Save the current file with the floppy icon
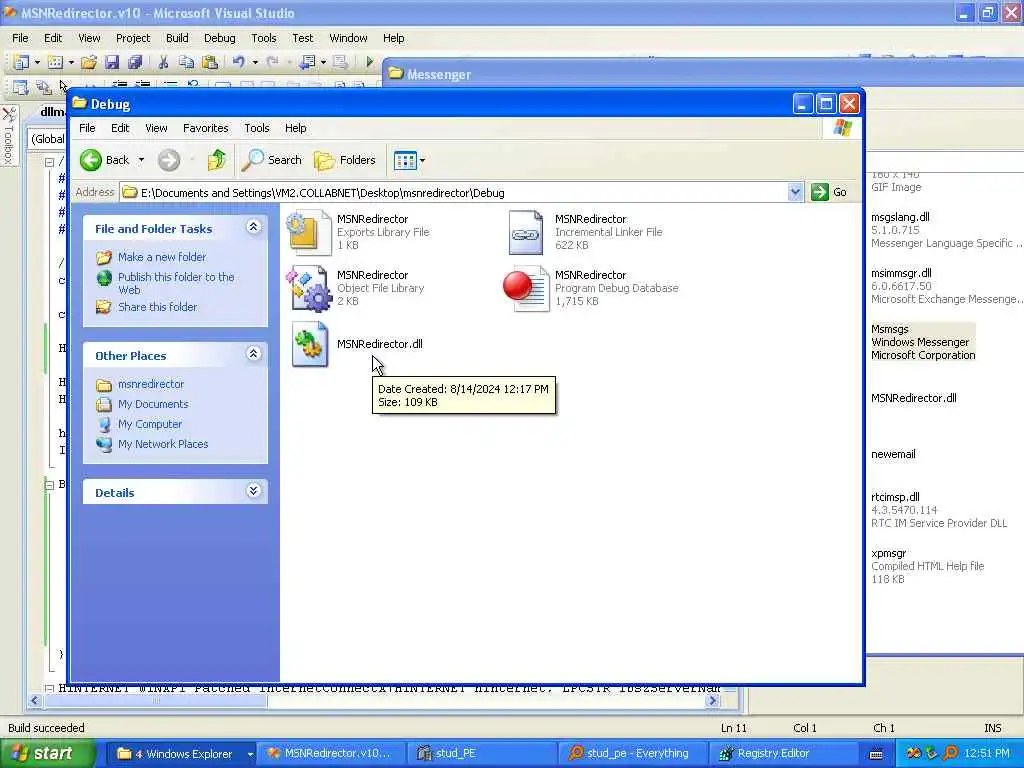 click(x=112, y=62)
